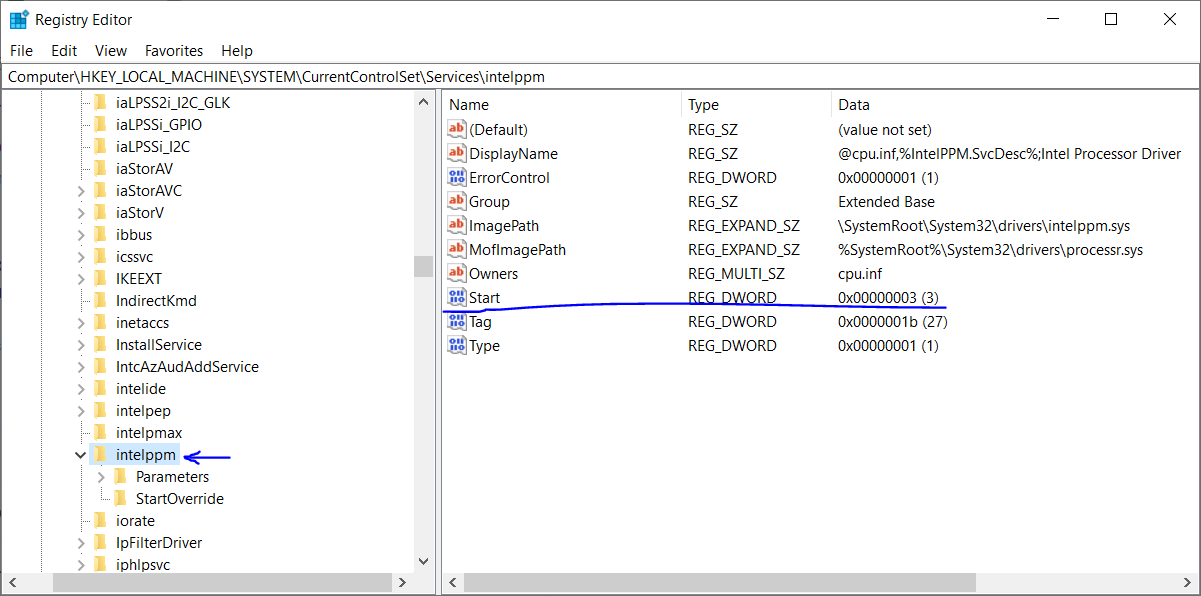The image size is (1201, 596).
Task: Collapse the intelppm key
Action: pos(81,454)
